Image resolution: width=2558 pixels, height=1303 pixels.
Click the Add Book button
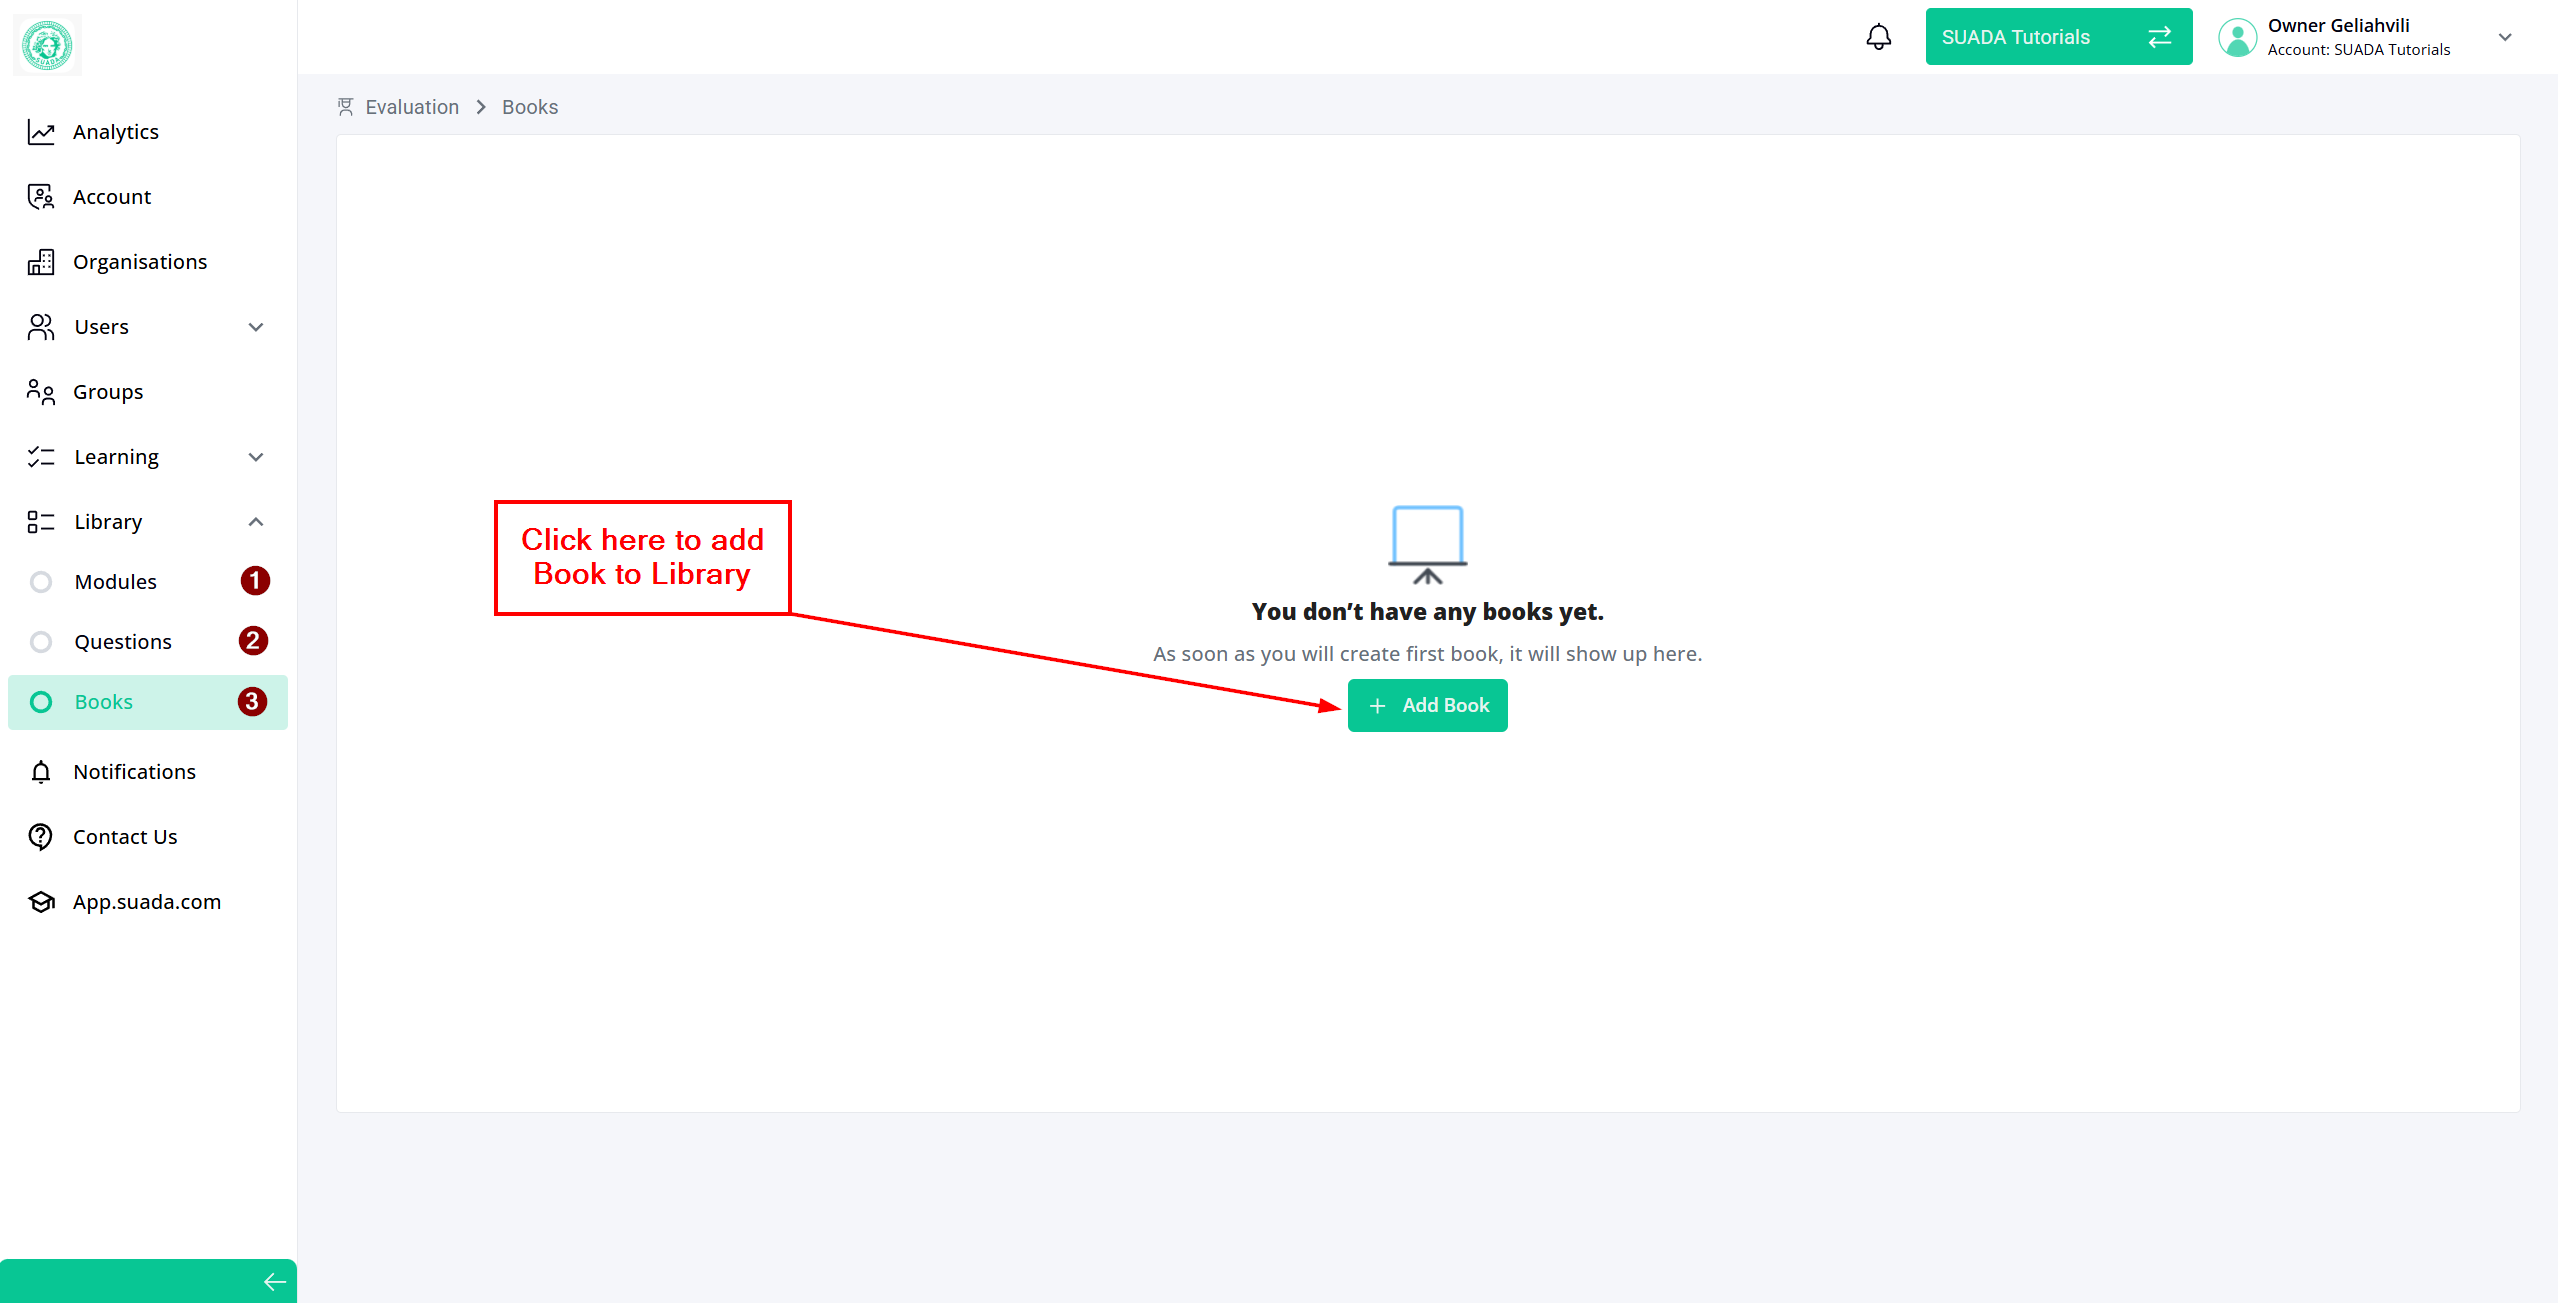[1427, 705]
